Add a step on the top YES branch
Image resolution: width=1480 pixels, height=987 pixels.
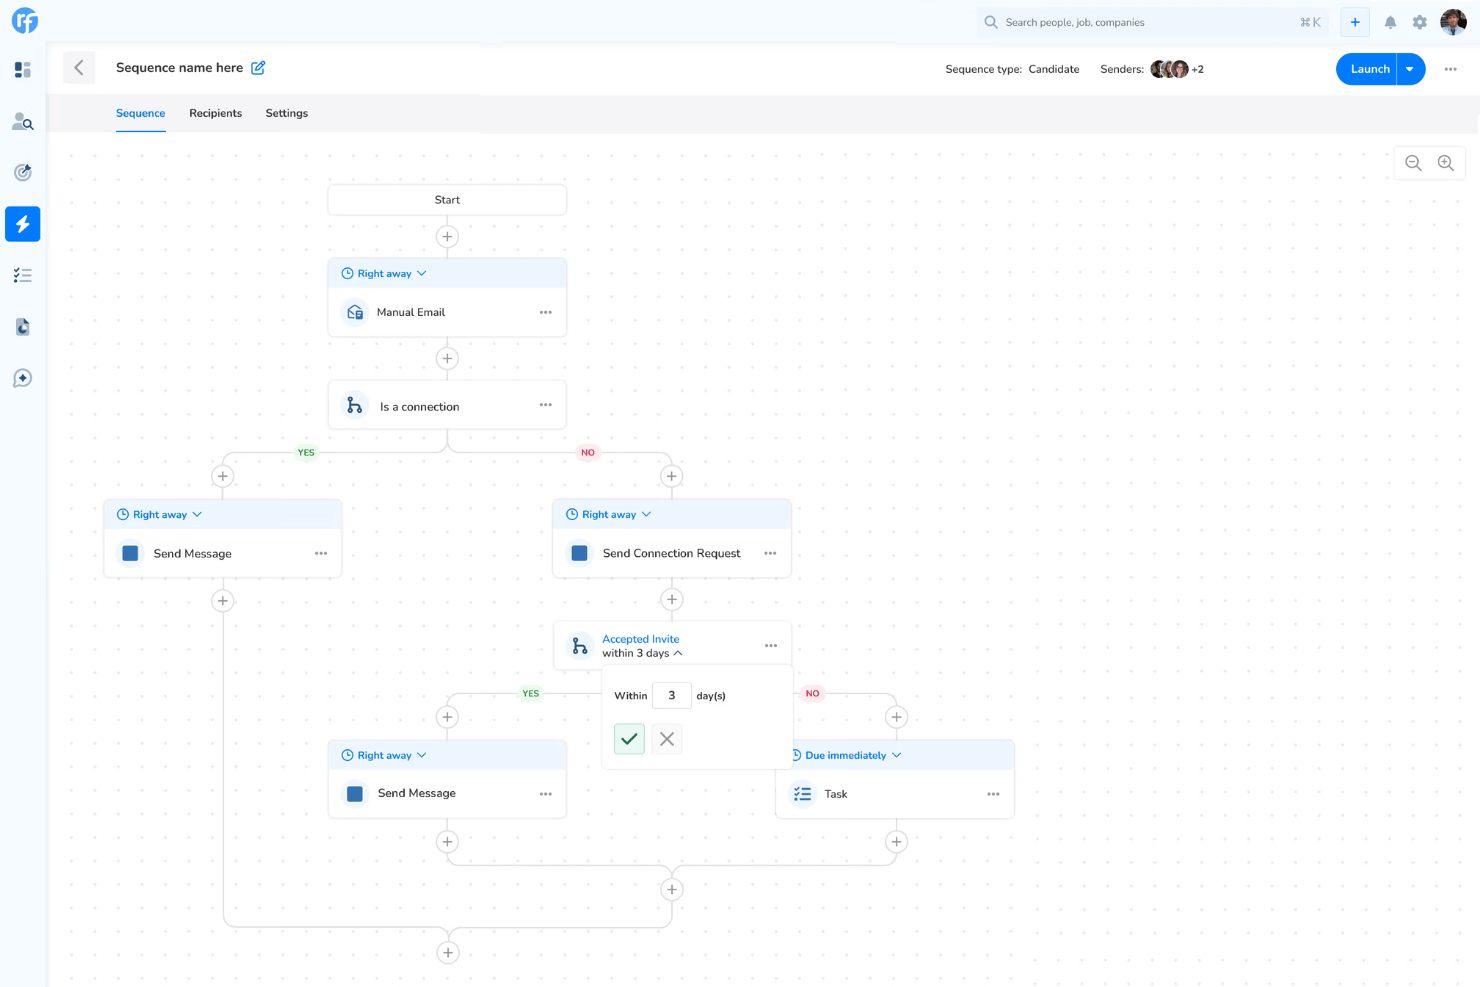223,476
